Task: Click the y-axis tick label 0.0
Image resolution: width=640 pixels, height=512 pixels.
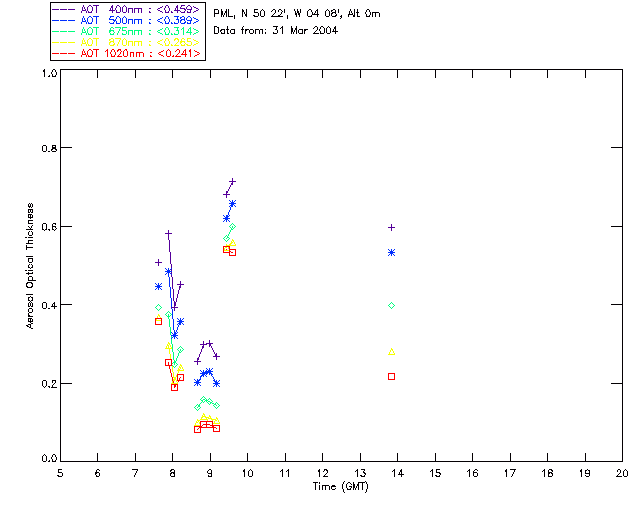Action: coord(49,459)
